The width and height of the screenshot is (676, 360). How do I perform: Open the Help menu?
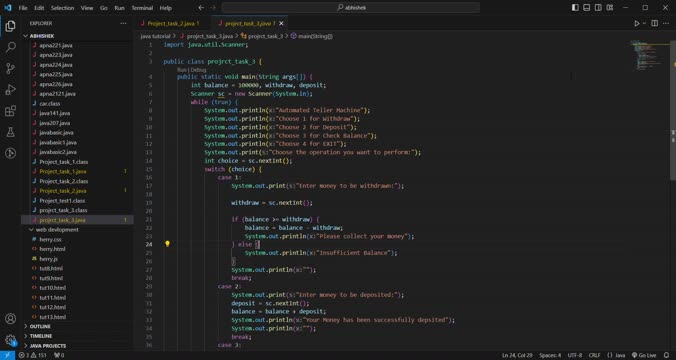pos(166,8)
